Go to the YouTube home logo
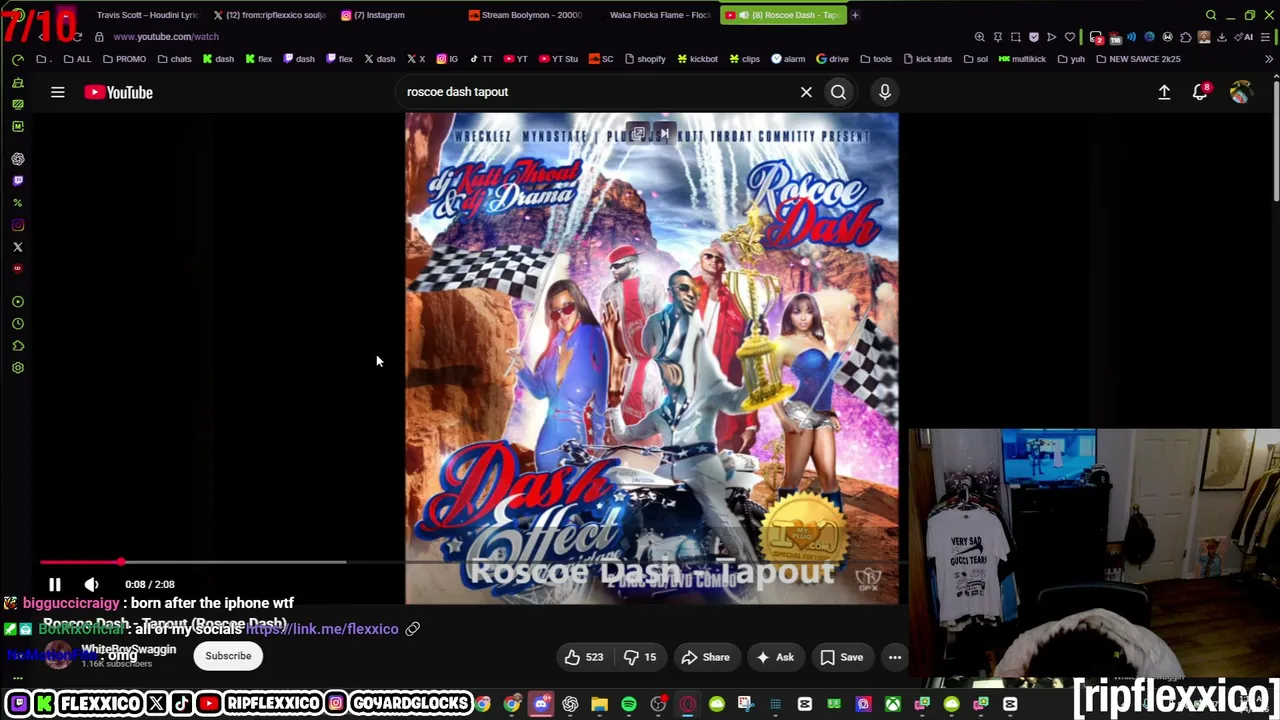The image size is (1280, 720). [x=118, y=92]
